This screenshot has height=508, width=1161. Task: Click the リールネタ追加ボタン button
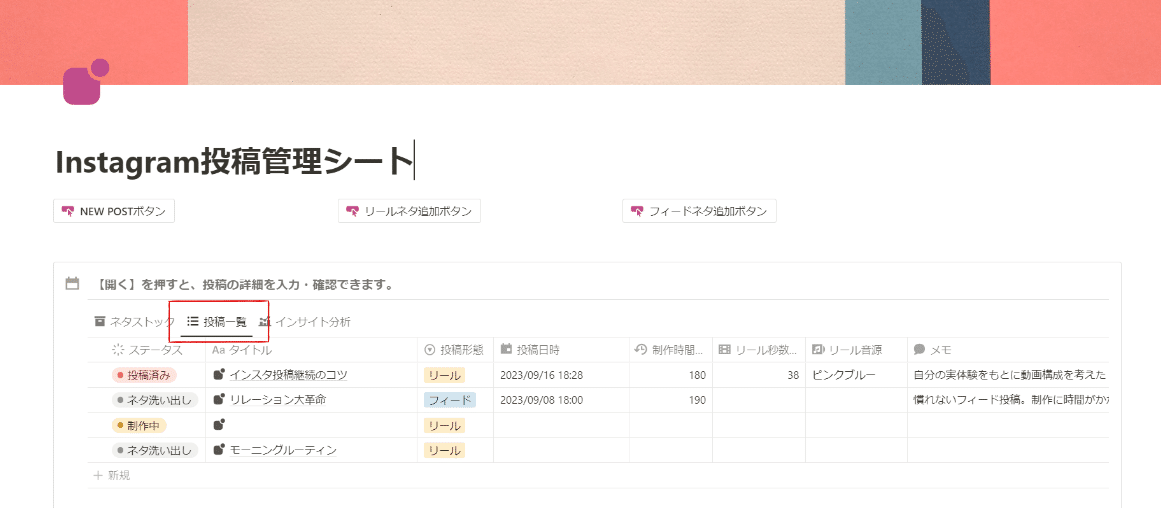409,211
